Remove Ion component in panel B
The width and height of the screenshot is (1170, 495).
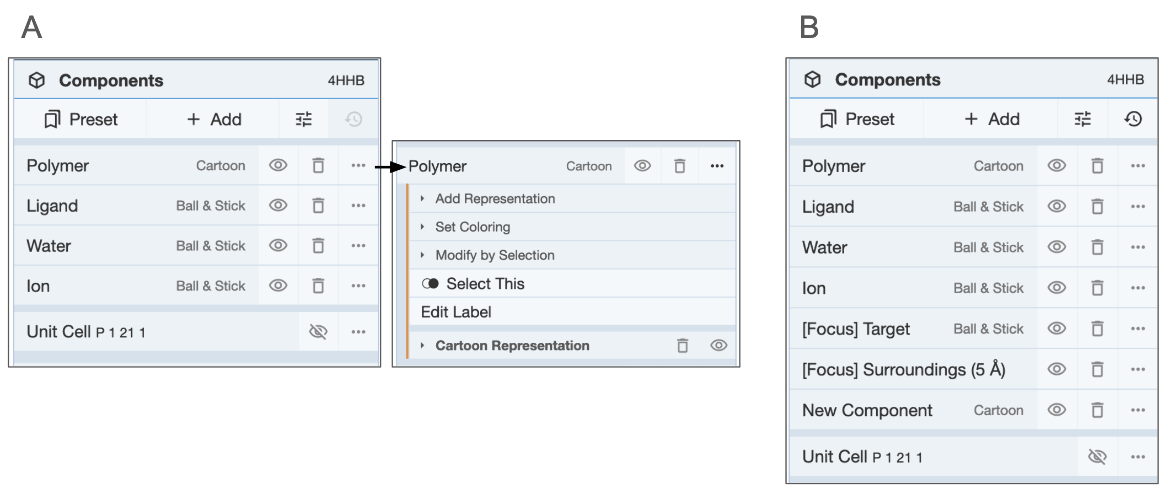(1097, 288)
